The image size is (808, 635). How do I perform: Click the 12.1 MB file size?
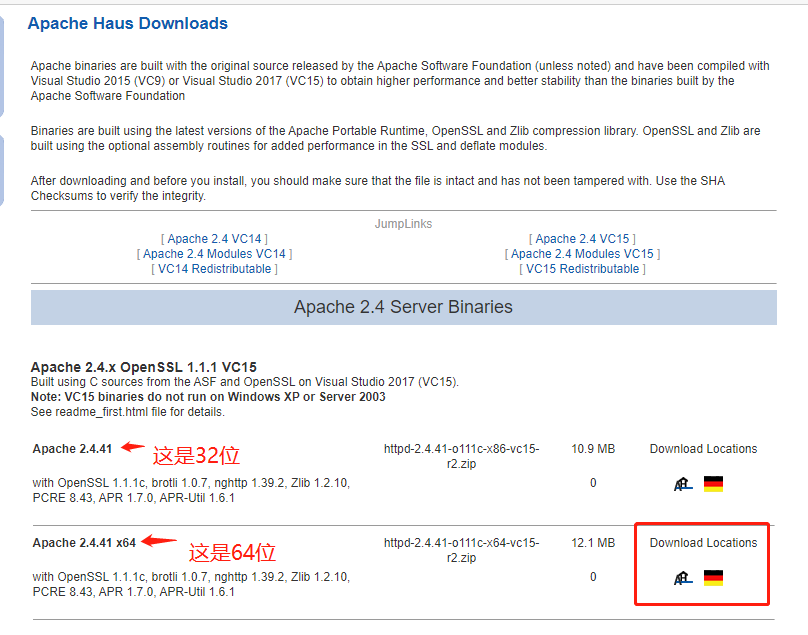coord(593,543)
